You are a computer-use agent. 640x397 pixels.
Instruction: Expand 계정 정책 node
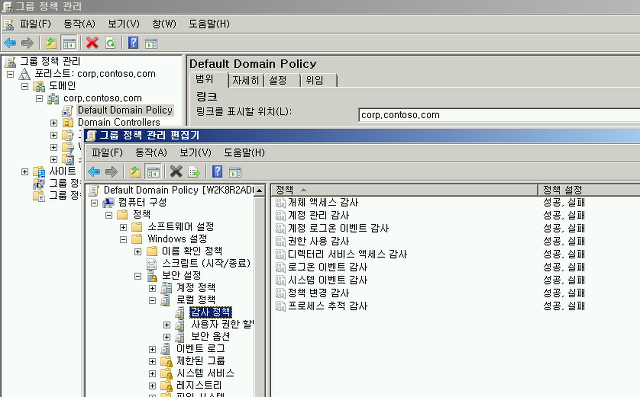pyautogui.click(x=152, y=288)
